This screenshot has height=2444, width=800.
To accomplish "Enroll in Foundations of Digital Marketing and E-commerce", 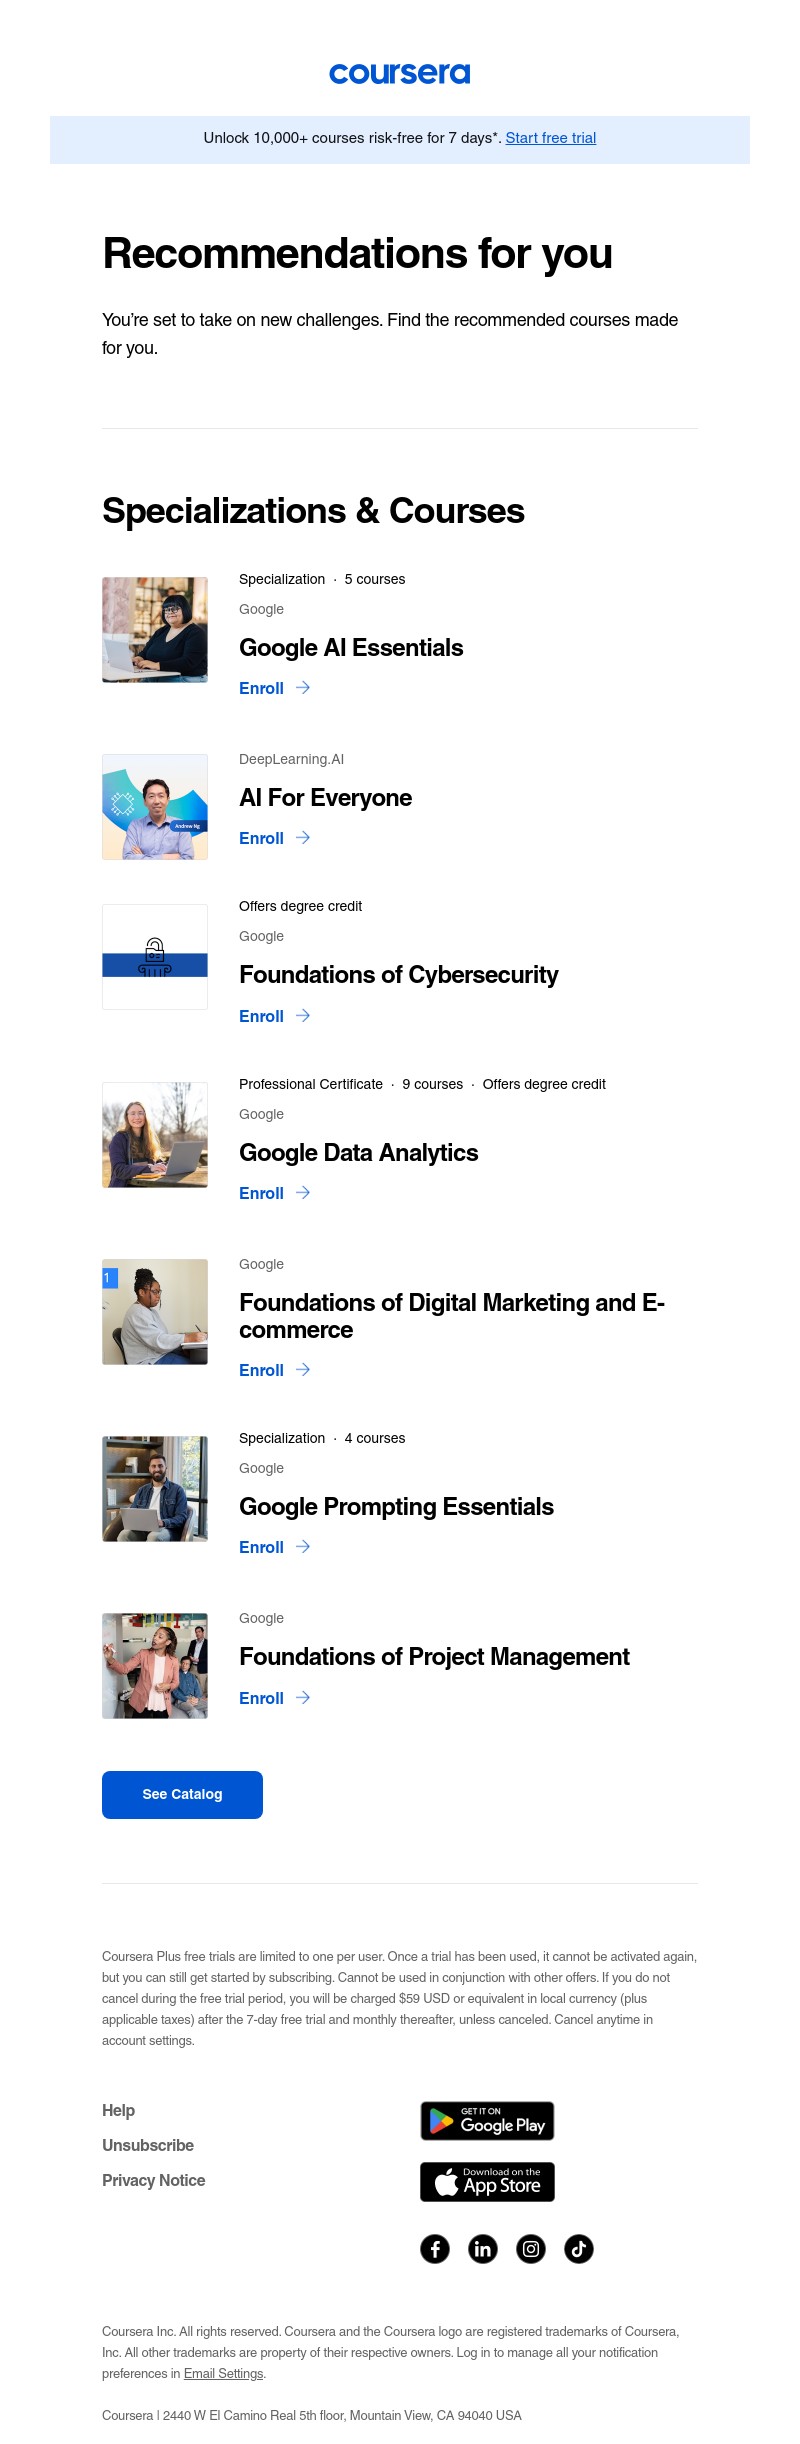I will [262, 1370].
